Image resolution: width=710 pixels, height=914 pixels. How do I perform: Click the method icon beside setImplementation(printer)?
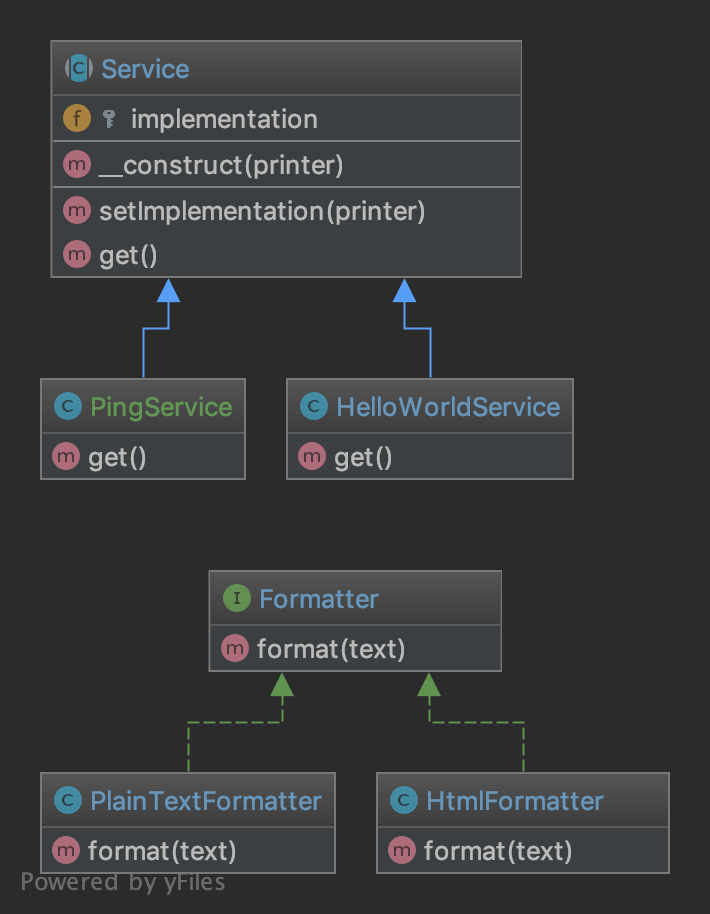pos(77,211)
